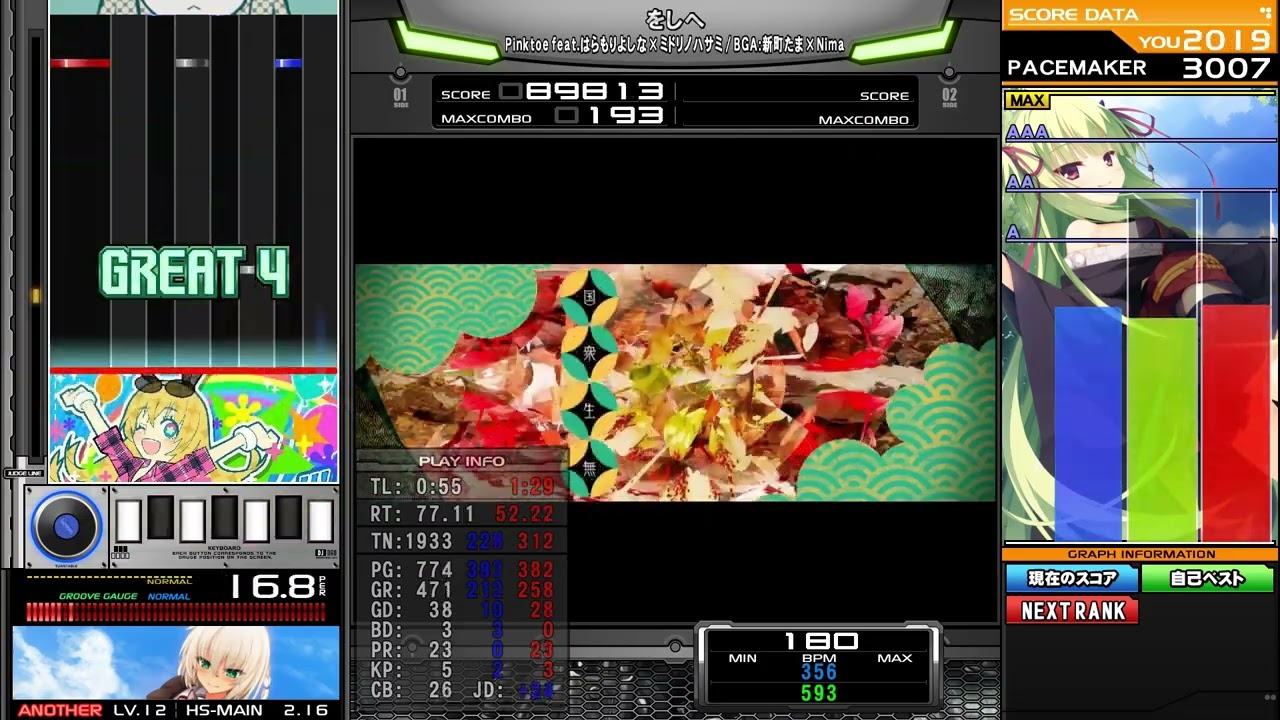Click the GR: 471 row
The height and width of the screenshot is (720, 1280).
[462, 590]
